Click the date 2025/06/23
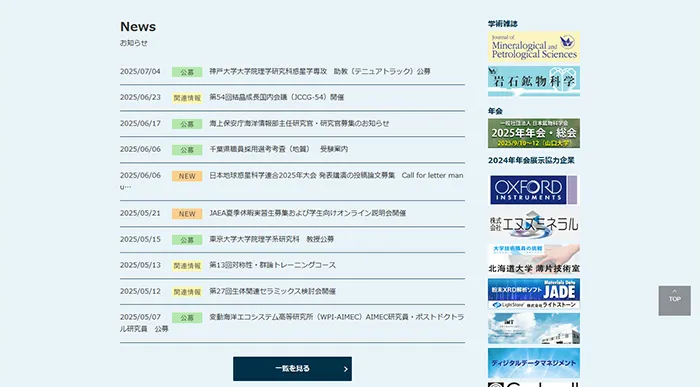 140,97
